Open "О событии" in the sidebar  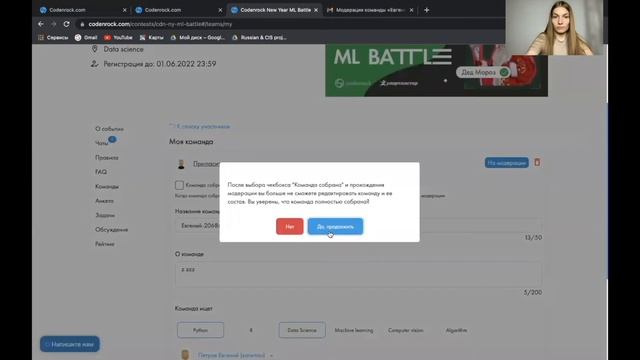click(109, 129)
